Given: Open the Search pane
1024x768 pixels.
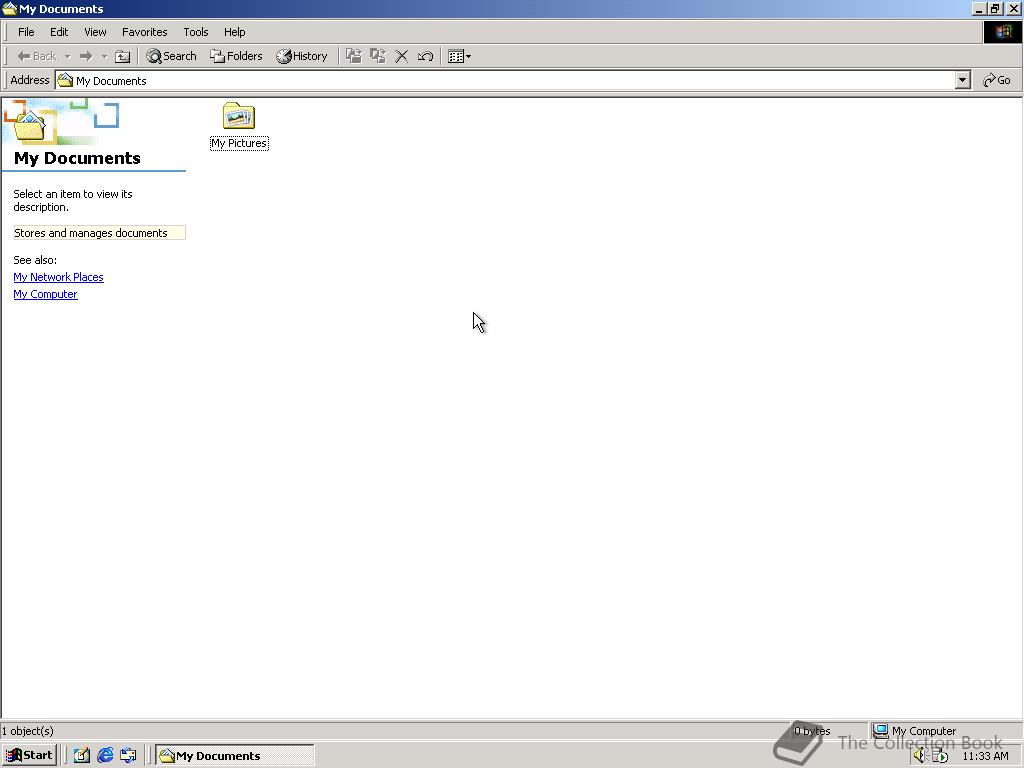Looking at the screenshot, I should click(171, 56).
